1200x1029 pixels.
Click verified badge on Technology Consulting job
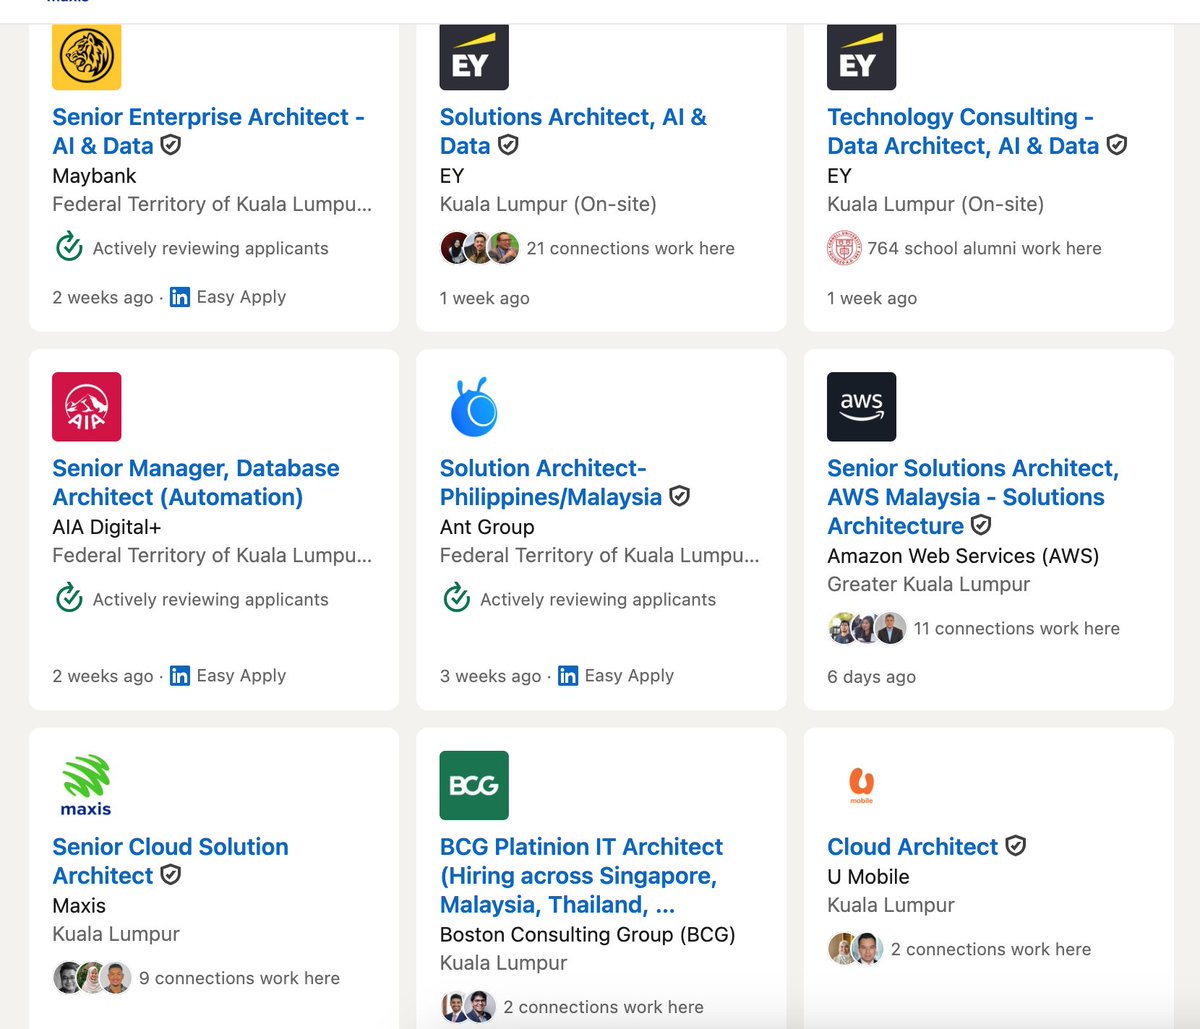(1117, 145)
